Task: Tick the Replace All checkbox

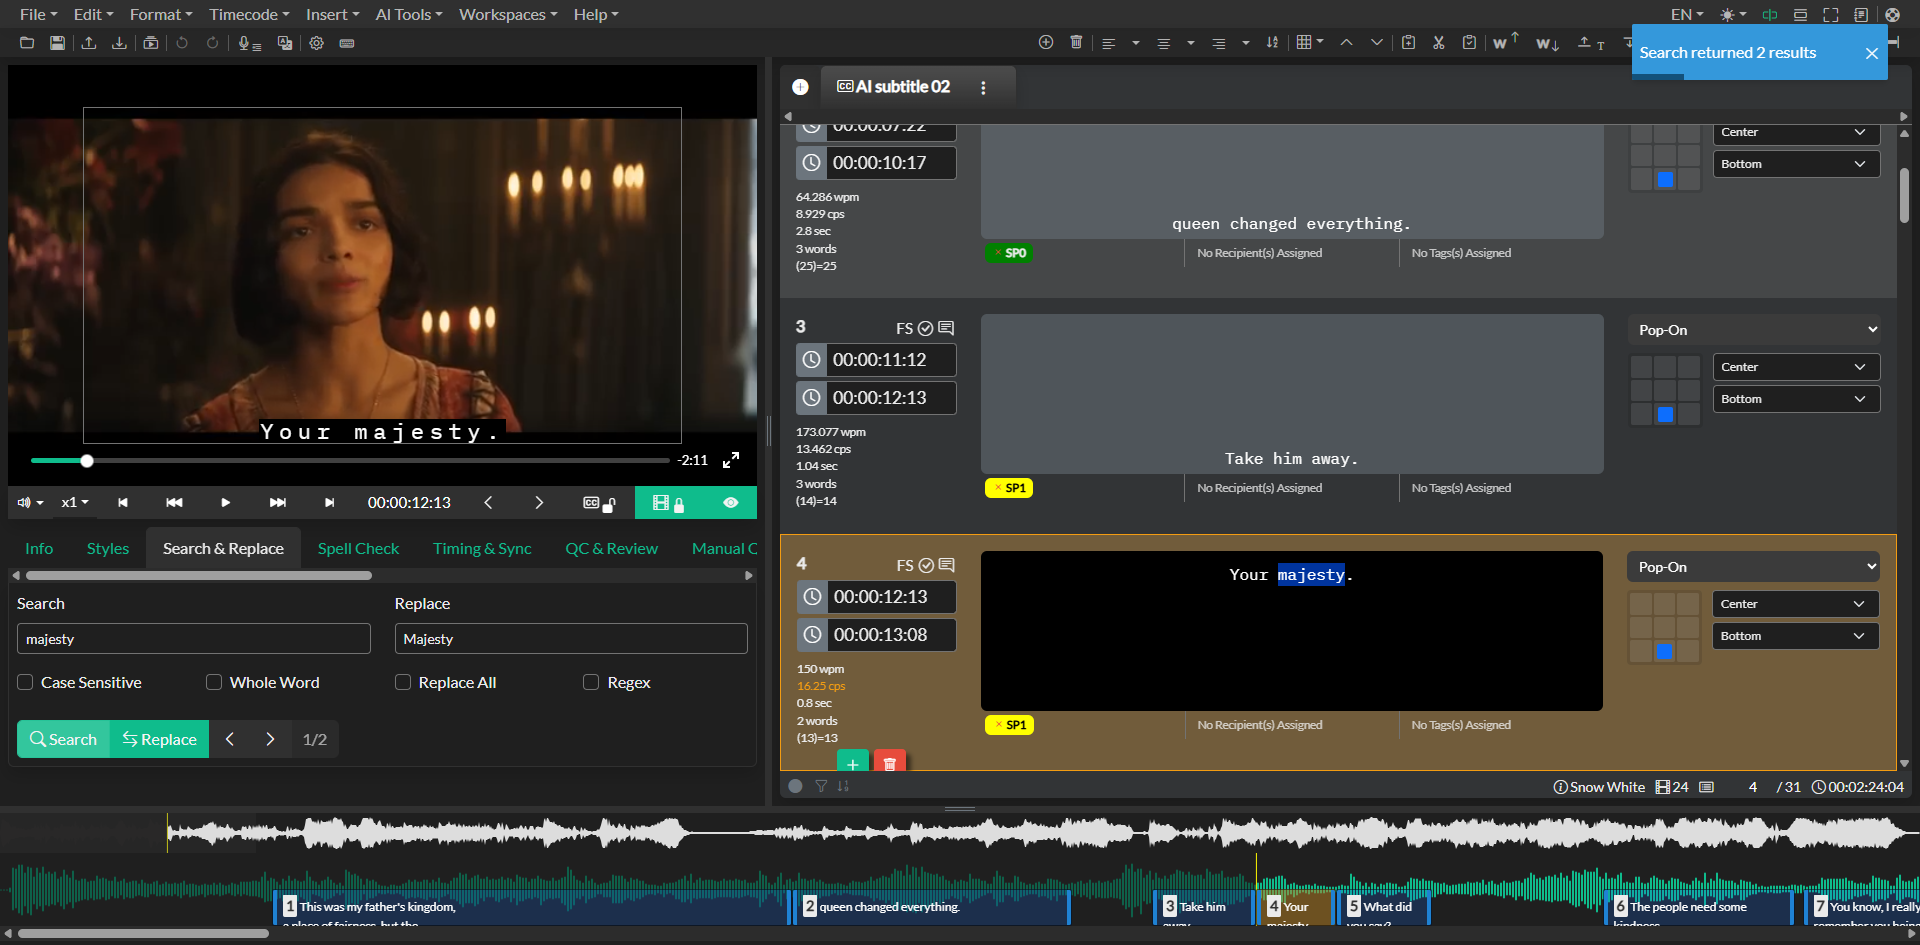Action: tap(403, 682)
